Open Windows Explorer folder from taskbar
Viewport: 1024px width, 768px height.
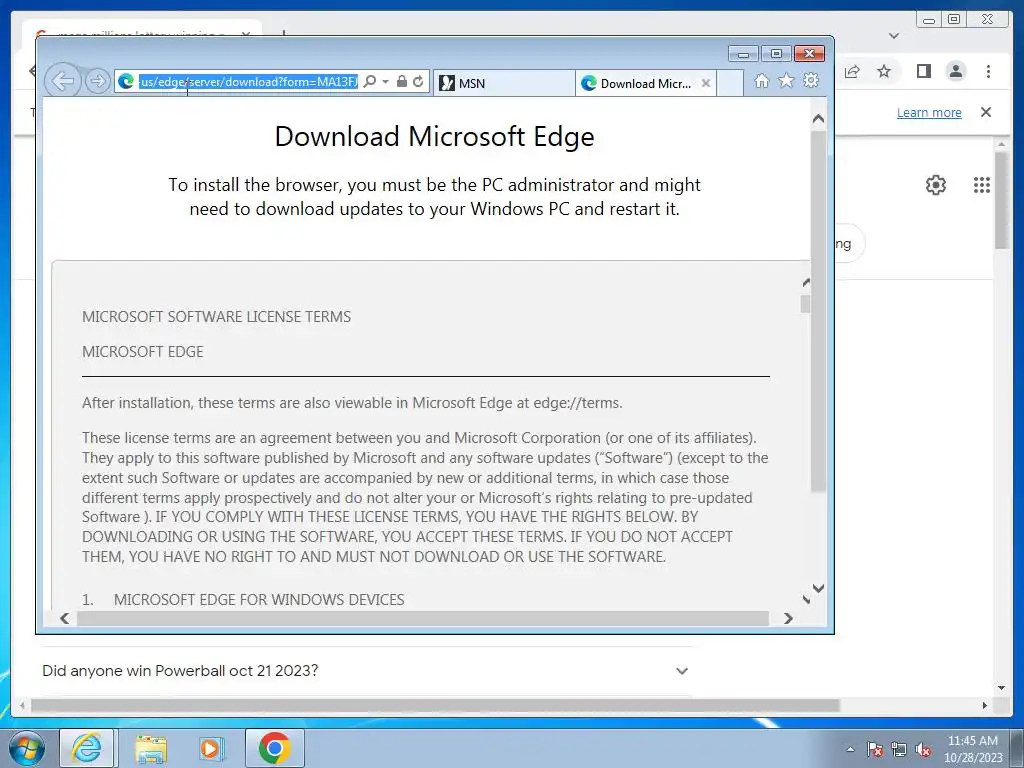(x=151, y=748)
